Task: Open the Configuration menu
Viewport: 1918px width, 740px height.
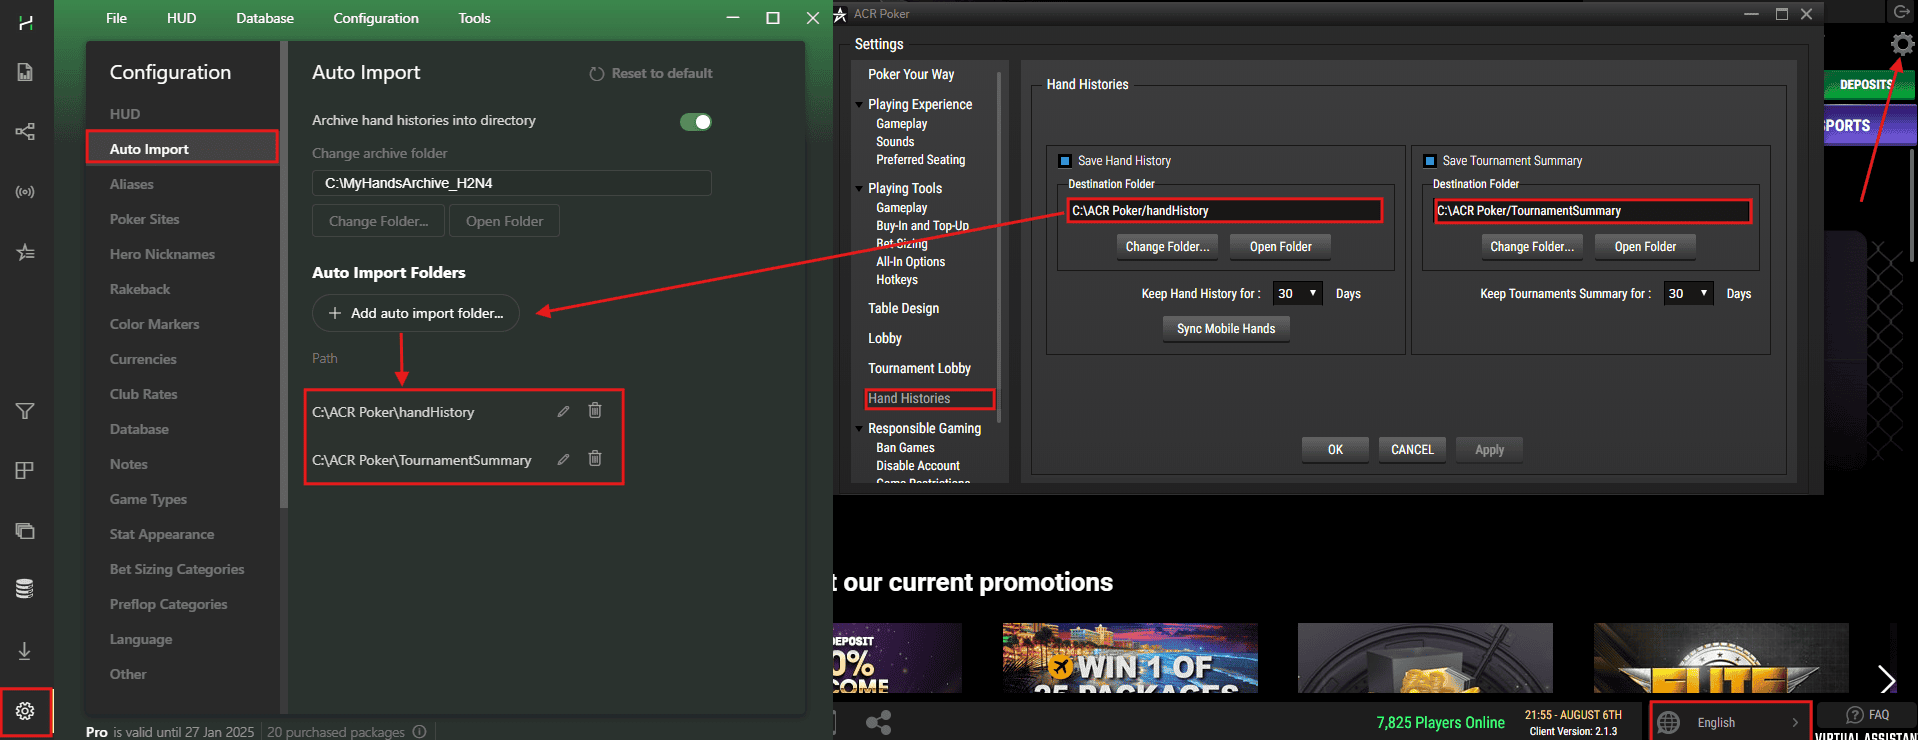Action: pos(376,18)
